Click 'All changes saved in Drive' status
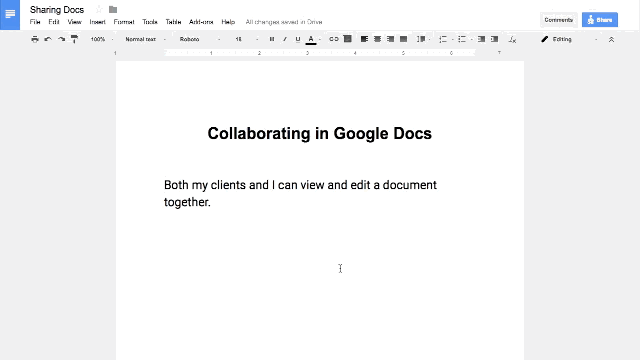Image resolution: width=640 pixels, height=360 pixels. pyautogui.click(x=284, y=22)
